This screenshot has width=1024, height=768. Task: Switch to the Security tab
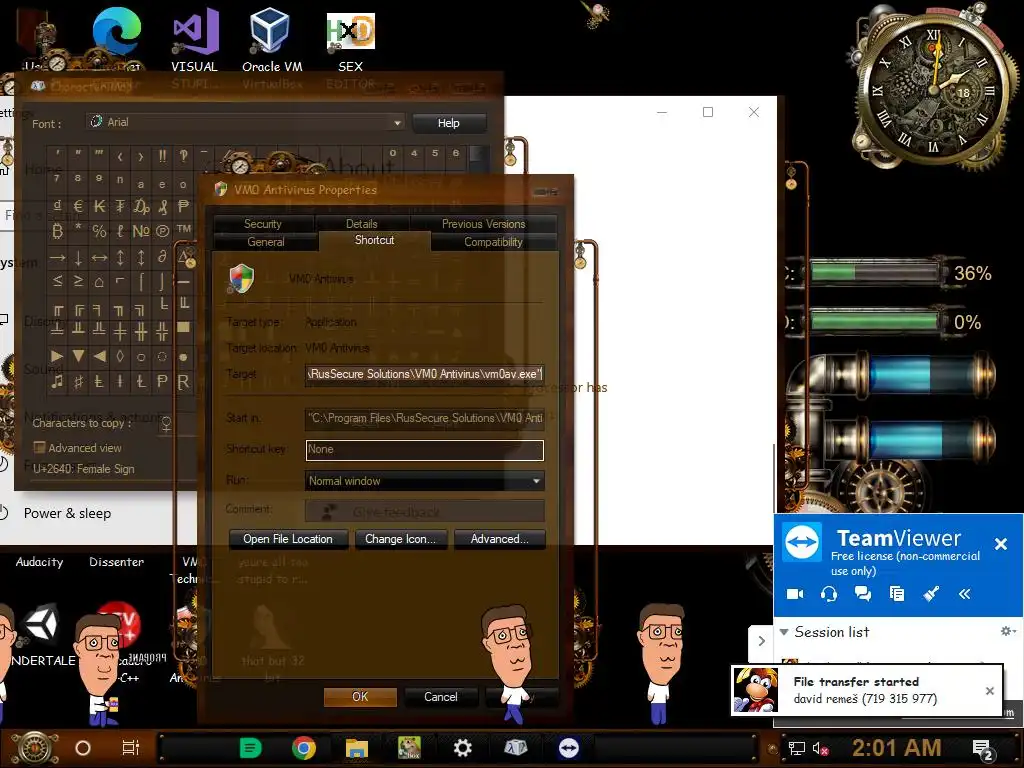coord(263,223)
